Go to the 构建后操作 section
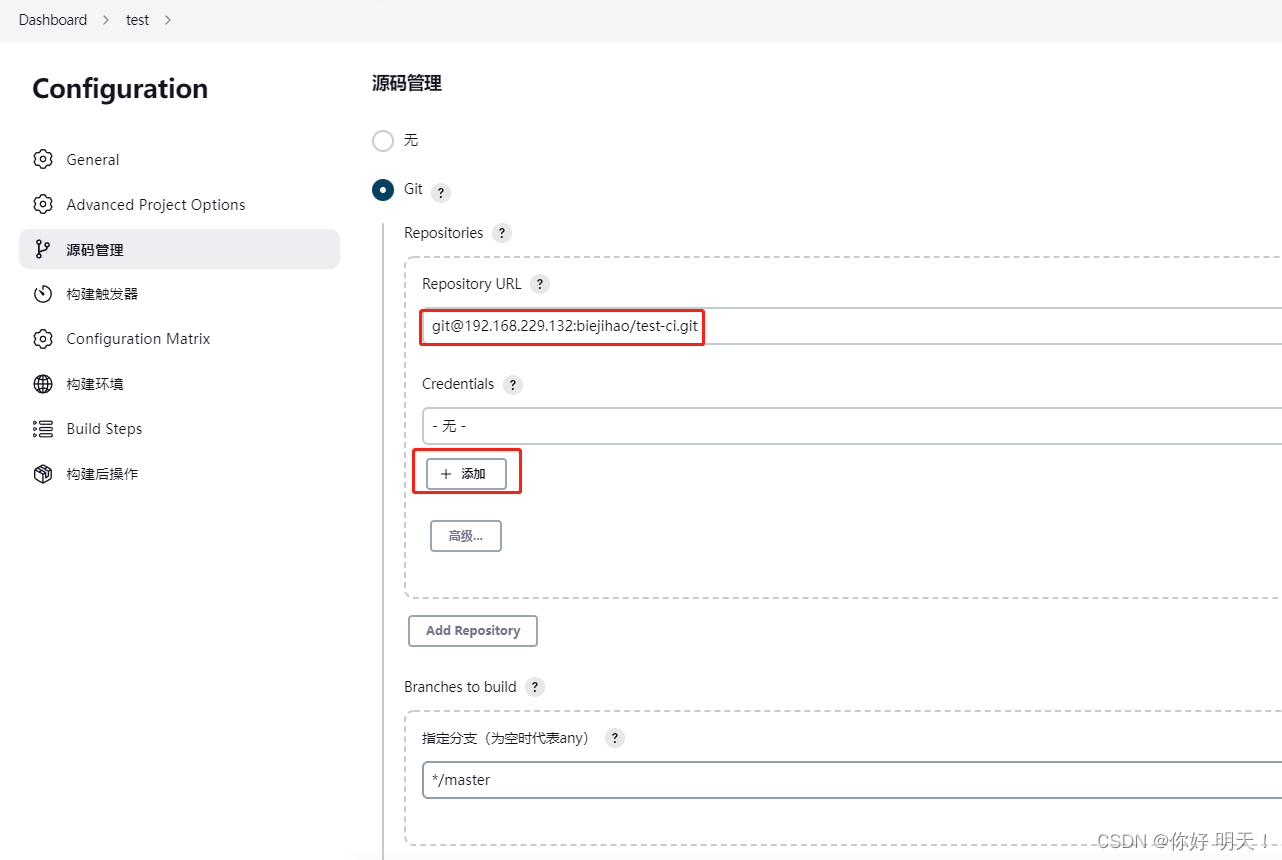1282x860 pixels. [x=179, y=474]
